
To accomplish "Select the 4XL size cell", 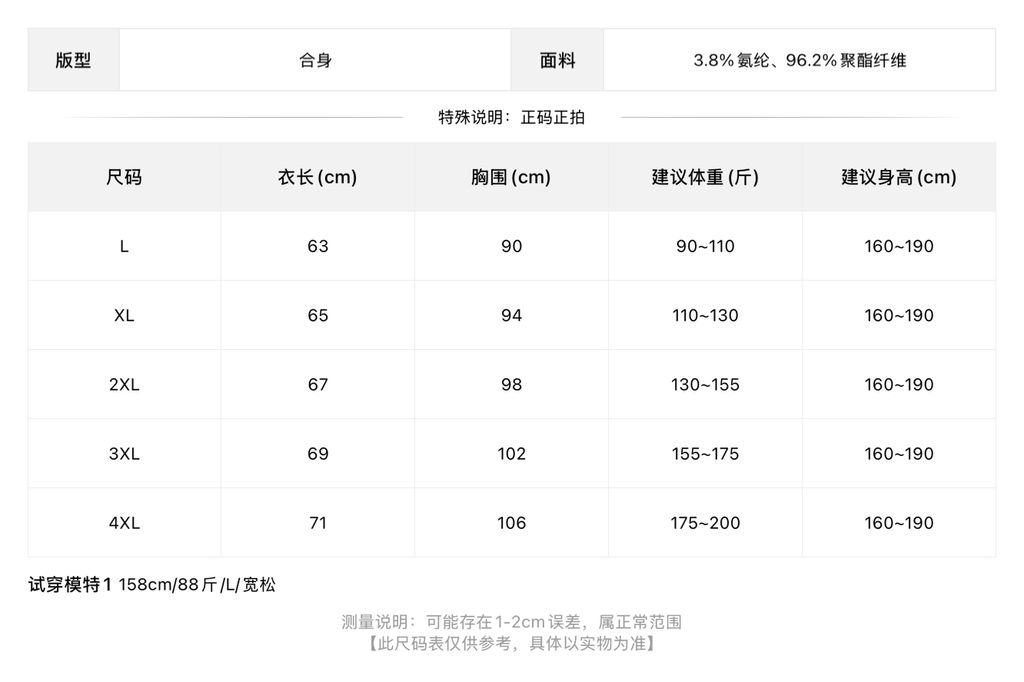I will tap(124, 523).
